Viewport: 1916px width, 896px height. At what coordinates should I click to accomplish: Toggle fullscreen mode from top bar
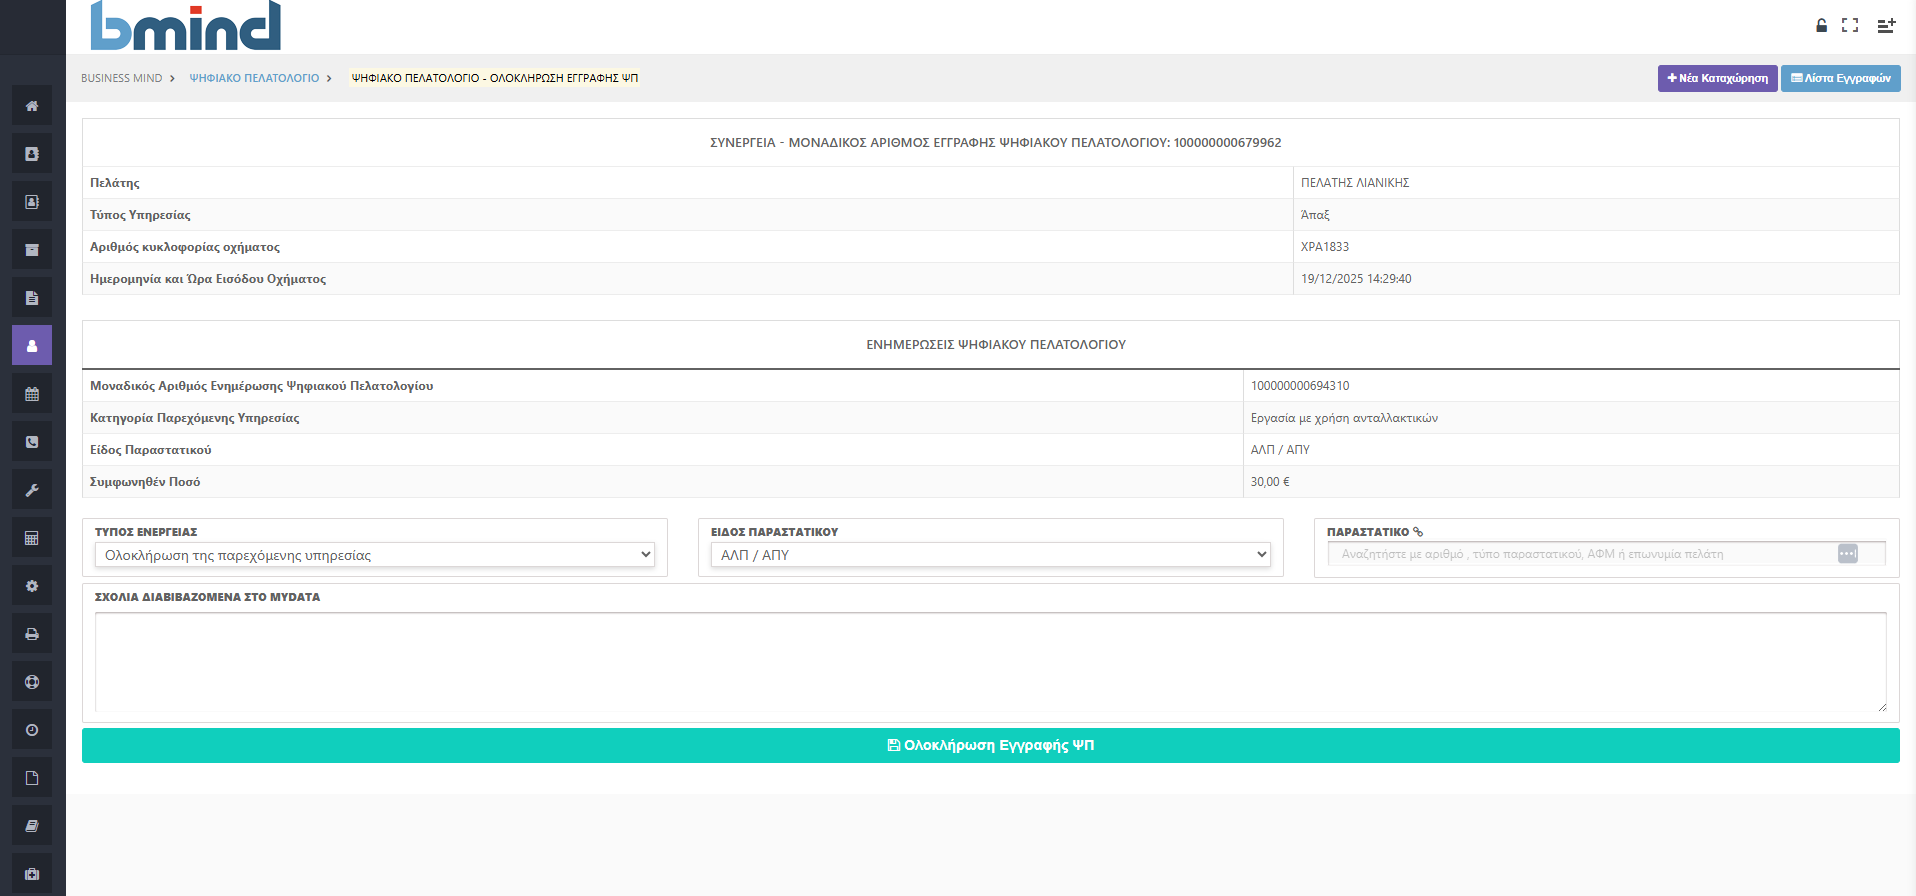(x=1850, y=26)
